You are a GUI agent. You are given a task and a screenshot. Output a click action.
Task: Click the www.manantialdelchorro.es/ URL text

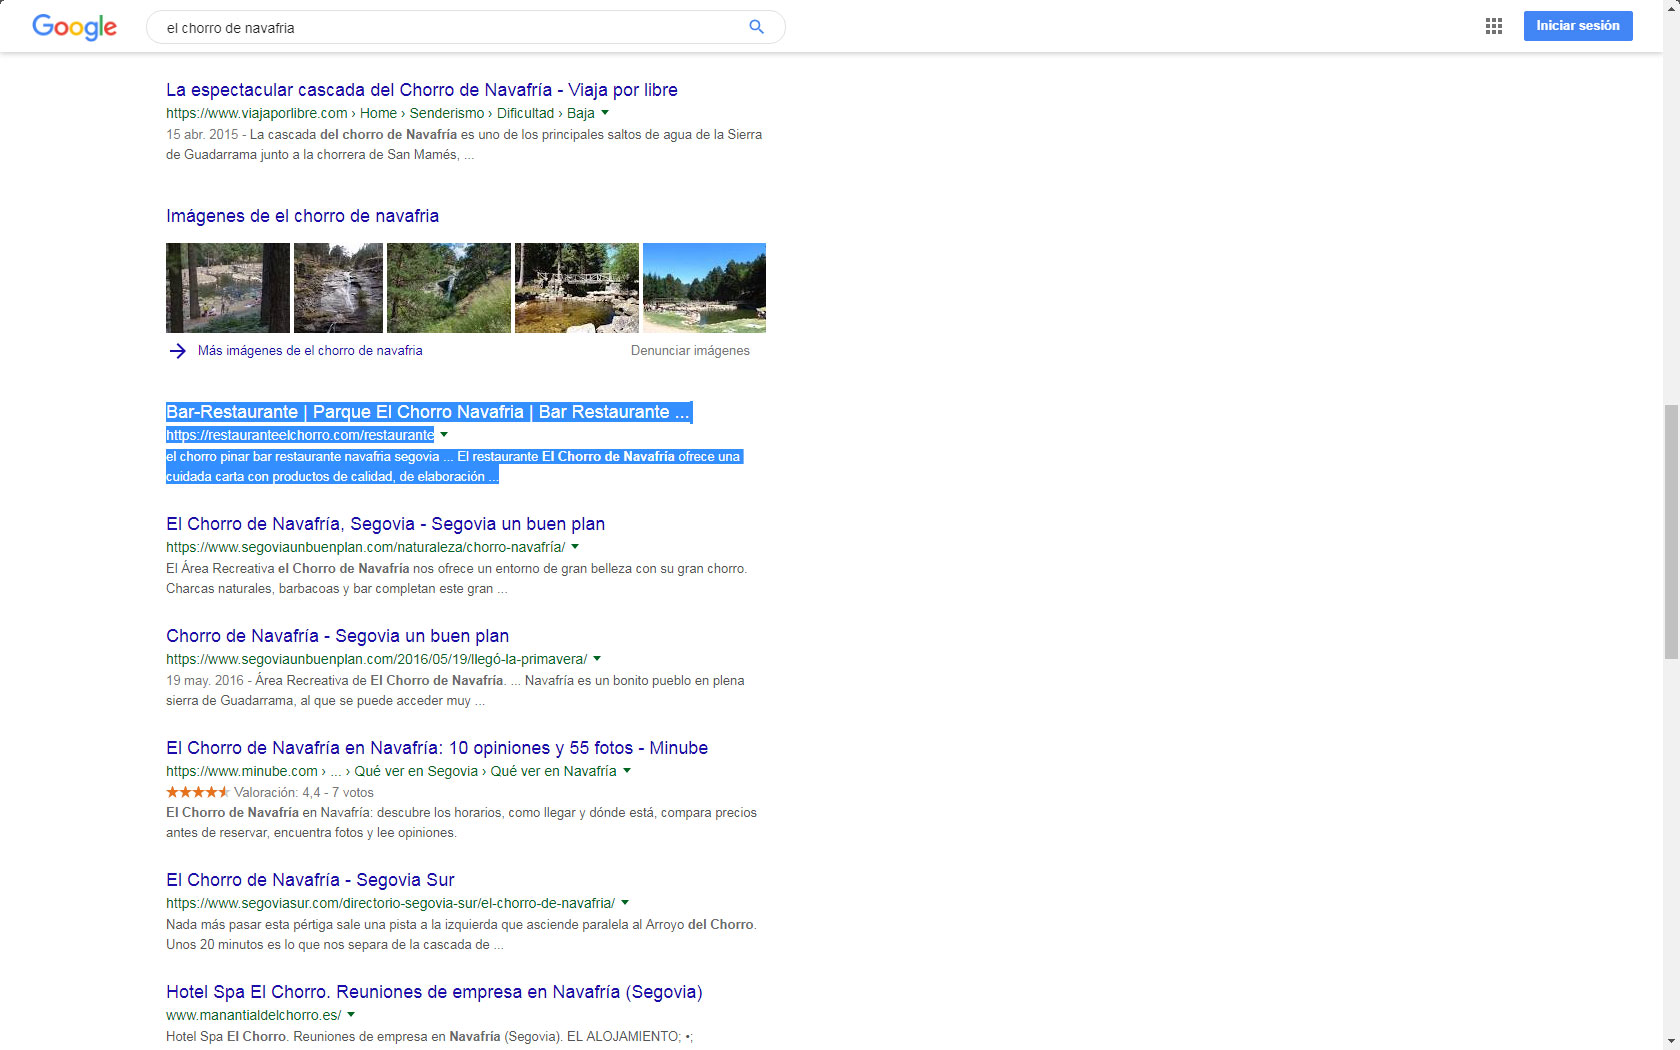[253, 1015]
